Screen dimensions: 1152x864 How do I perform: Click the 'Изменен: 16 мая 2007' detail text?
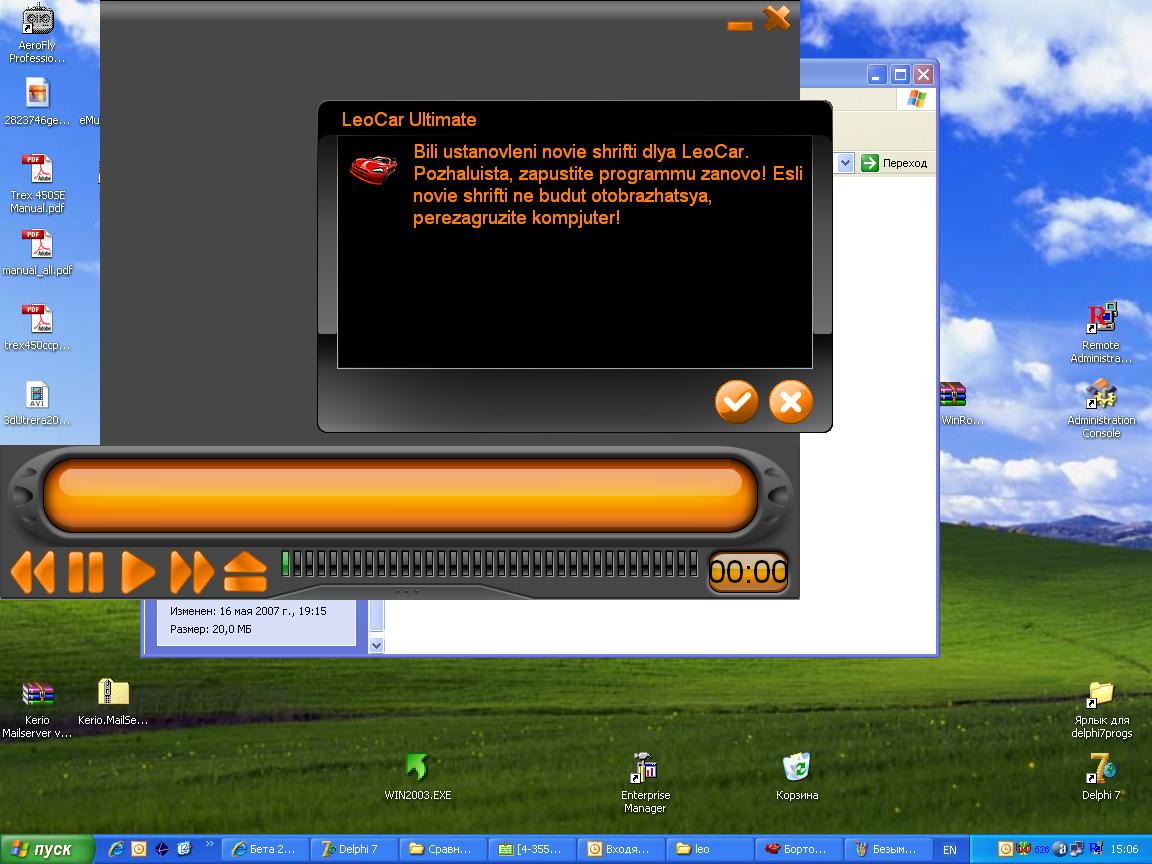pyautogui.click(x=248, y=611)
